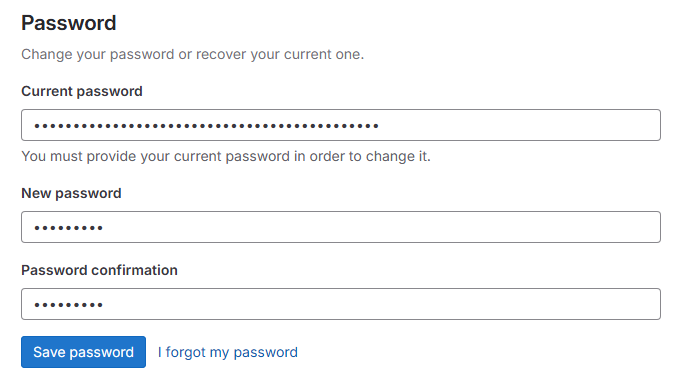Click the Password confirmation field label
Image resolution: width=685 pixels, height=392 pixels.
(x=99, y=270)
